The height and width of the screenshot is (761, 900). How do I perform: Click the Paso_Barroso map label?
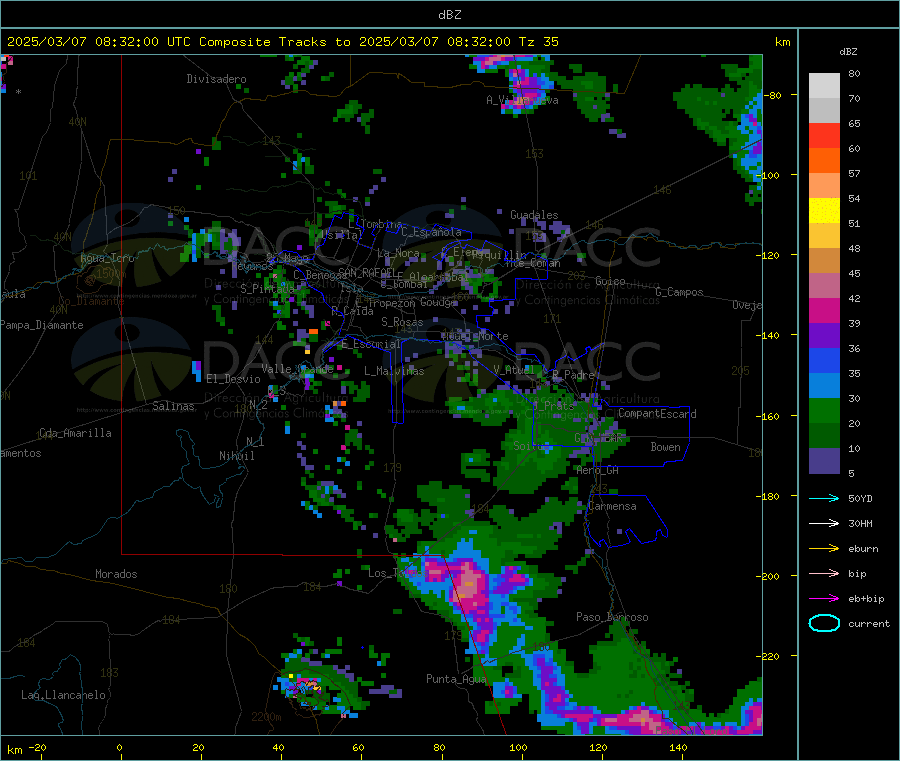(x=612, y=617)
